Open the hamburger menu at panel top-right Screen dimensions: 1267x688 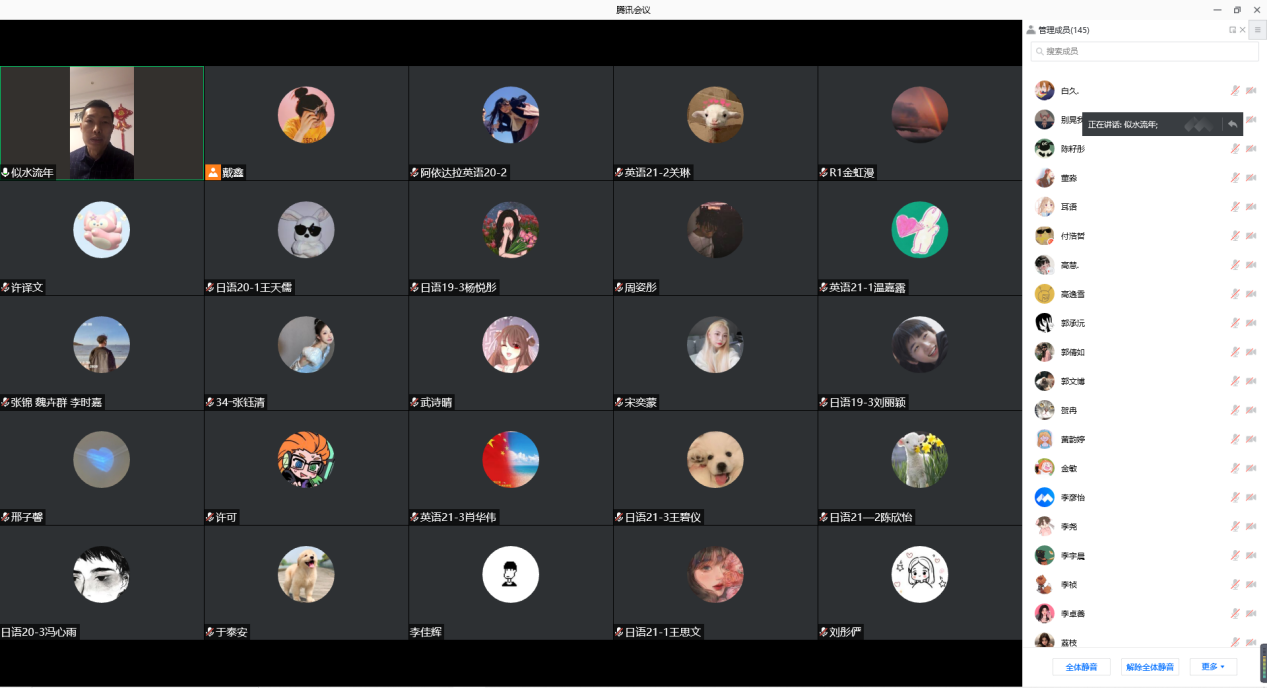(x=1257, y=30)
